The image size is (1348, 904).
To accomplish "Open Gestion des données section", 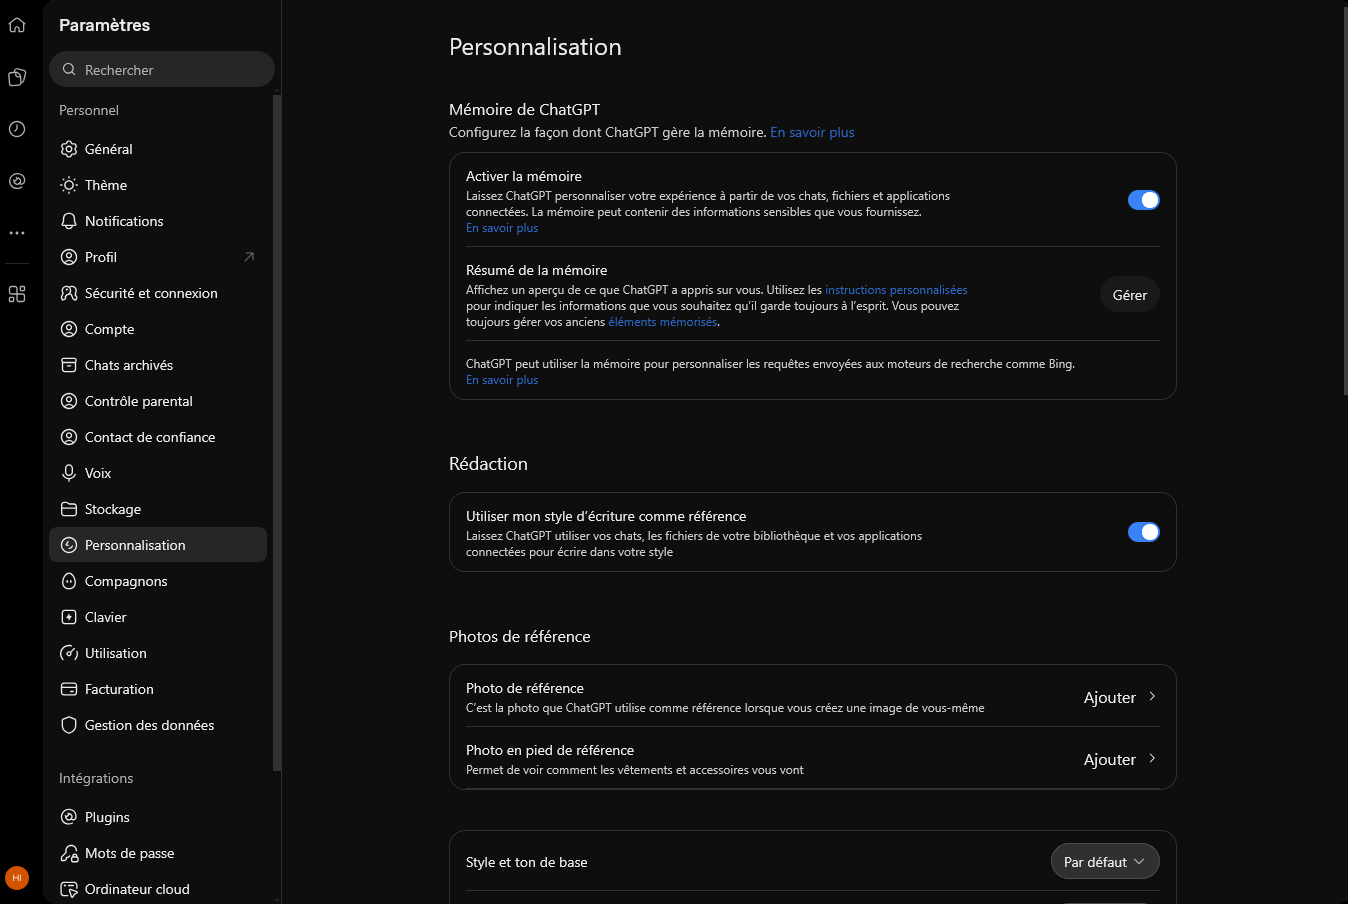I will (x=158, y=725).
